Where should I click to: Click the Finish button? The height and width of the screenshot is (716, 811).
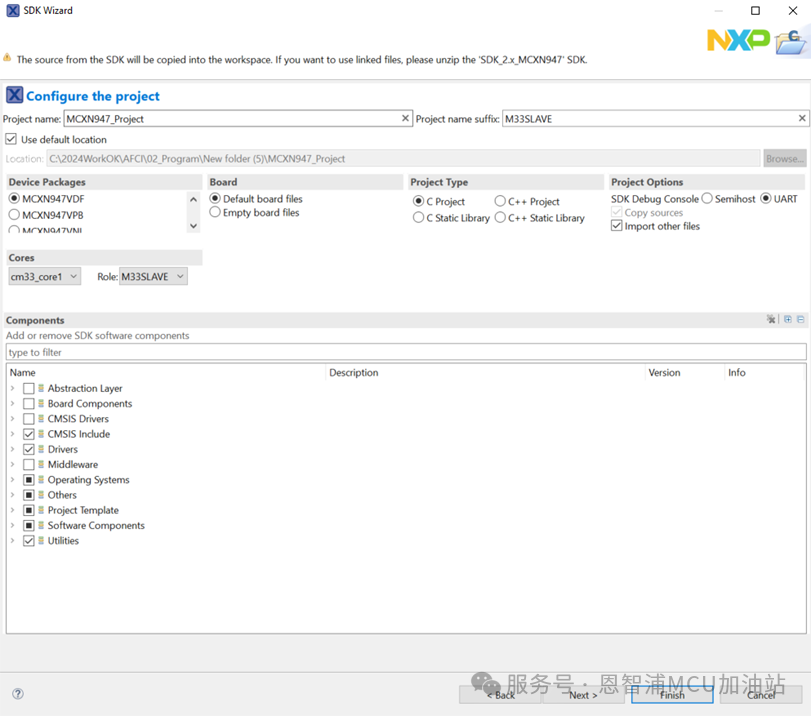tap(672, 695)
